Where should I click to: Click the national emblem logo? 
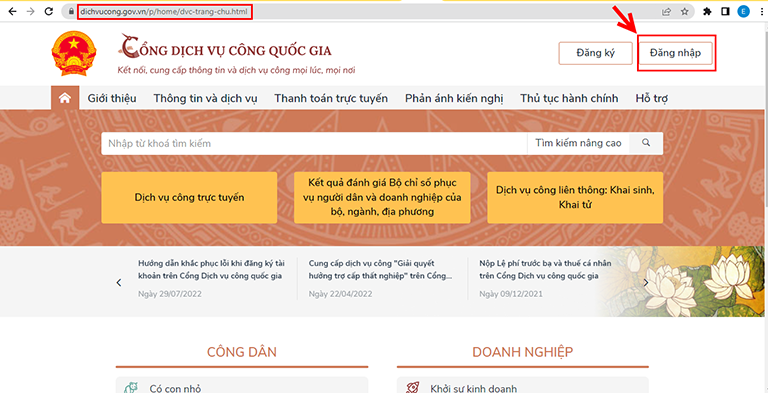pyautogui.click(x=74, y=53)
